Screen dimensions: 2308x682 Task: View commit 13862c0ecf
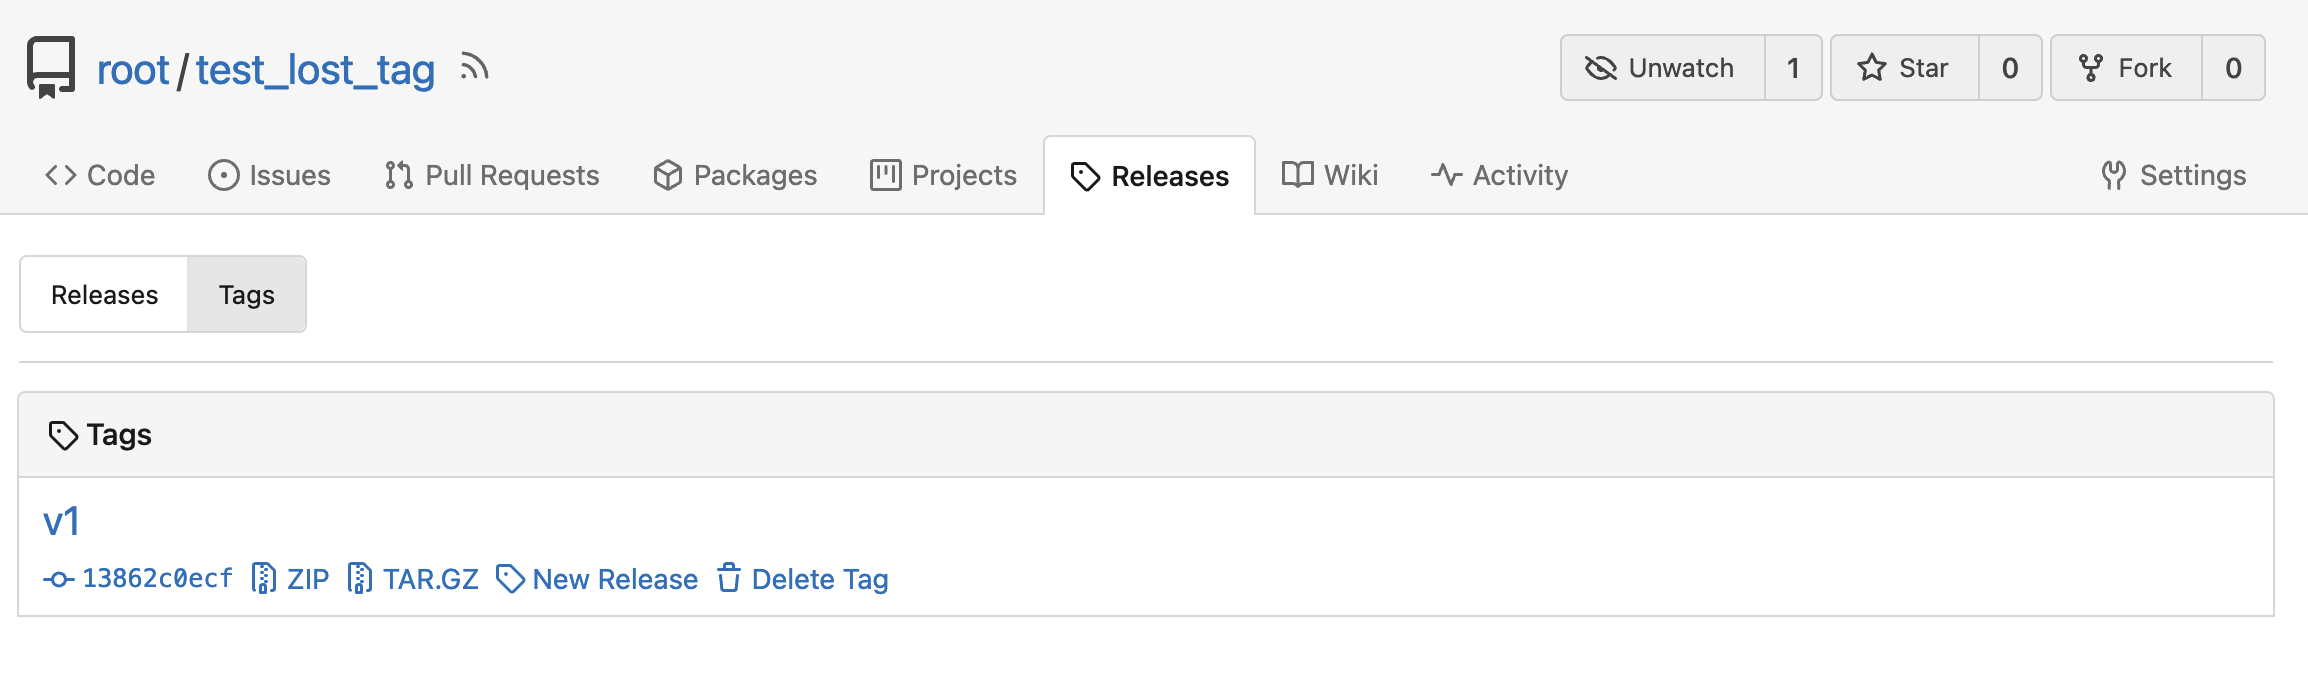tap(157, 579)
